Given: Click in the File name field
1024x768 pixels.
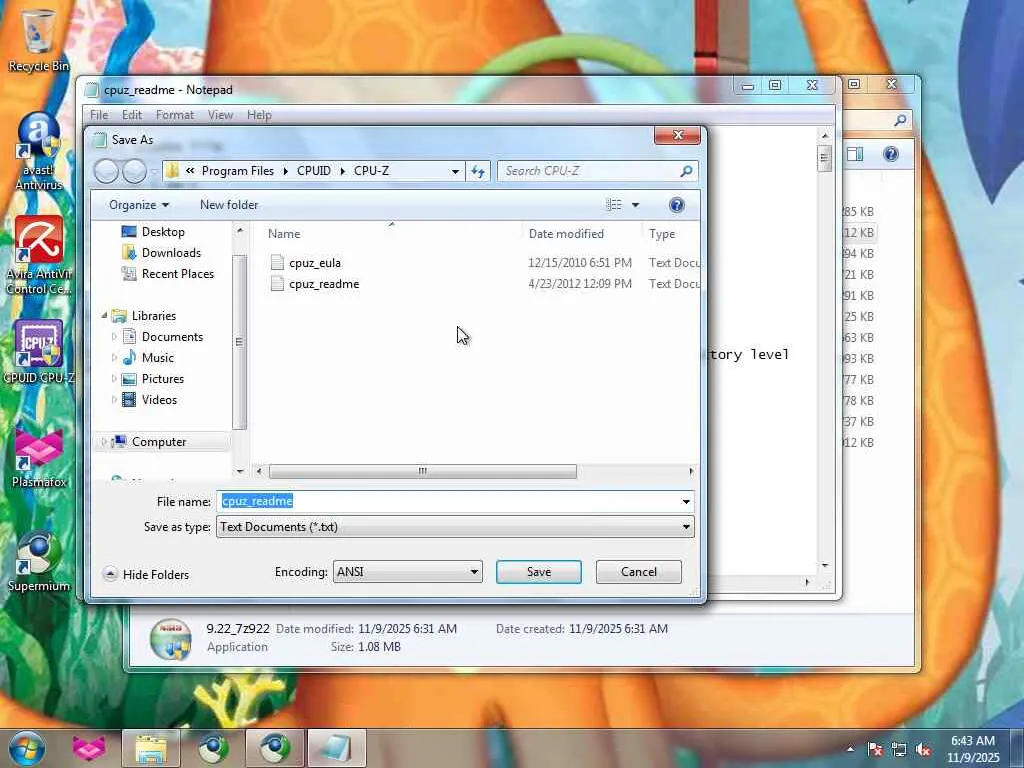Looking at the screenshot, I should pos(455,502).
